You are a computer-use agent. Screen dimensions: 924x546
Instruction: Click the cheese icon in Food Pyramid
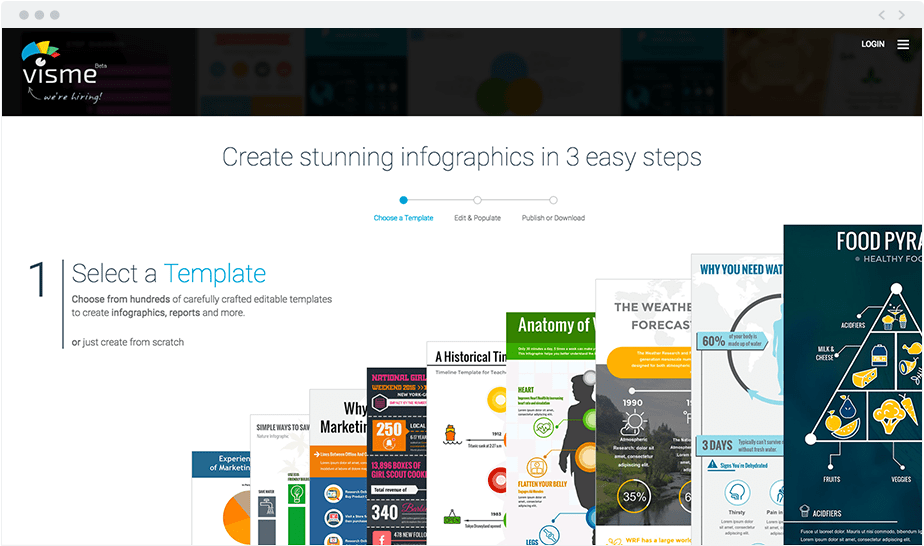864,377
